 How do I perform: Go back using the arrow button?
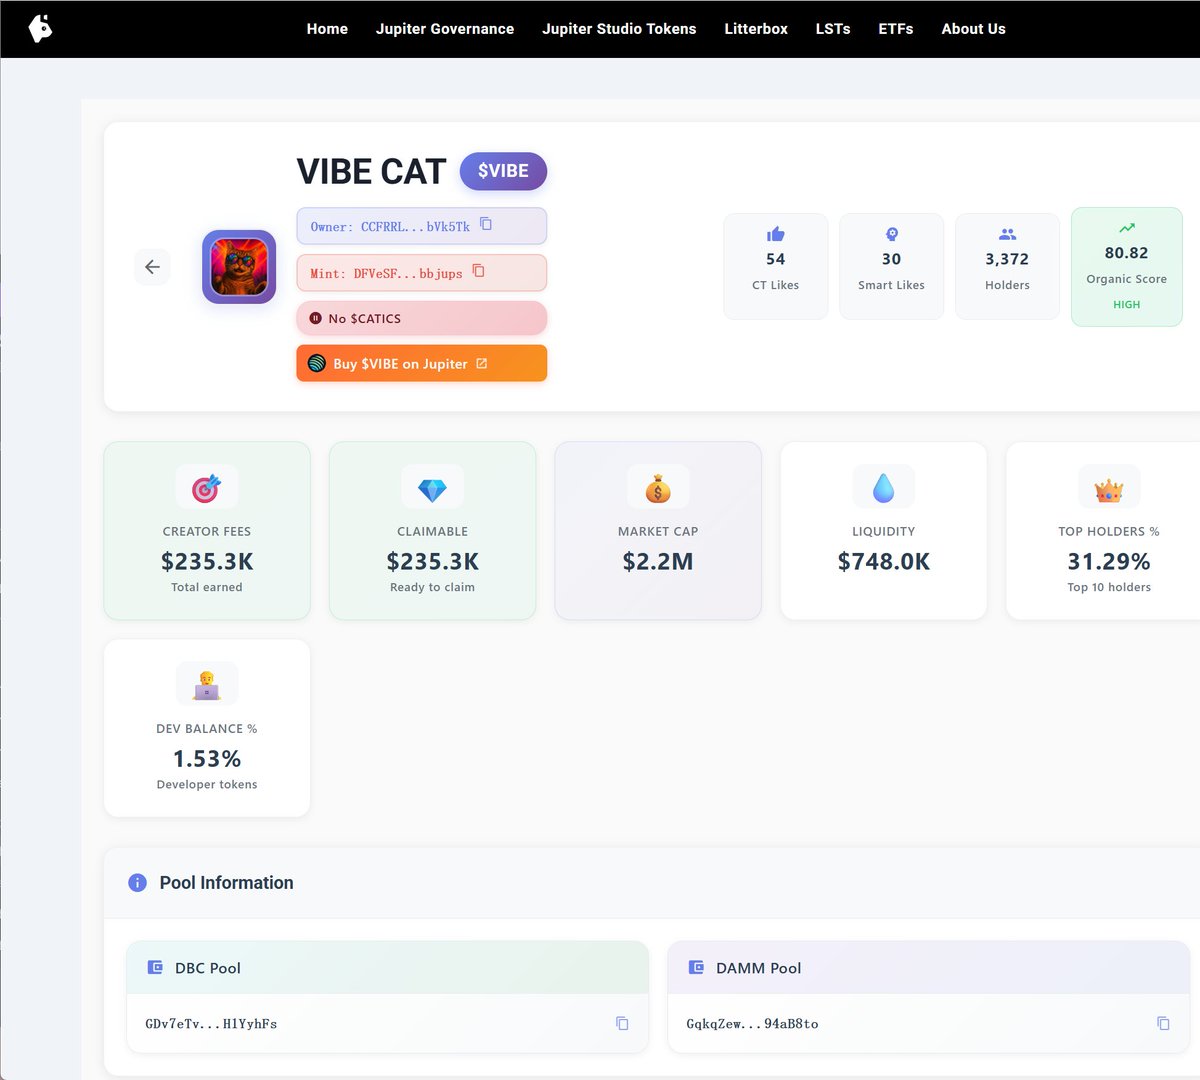click(x=152, y=267)
